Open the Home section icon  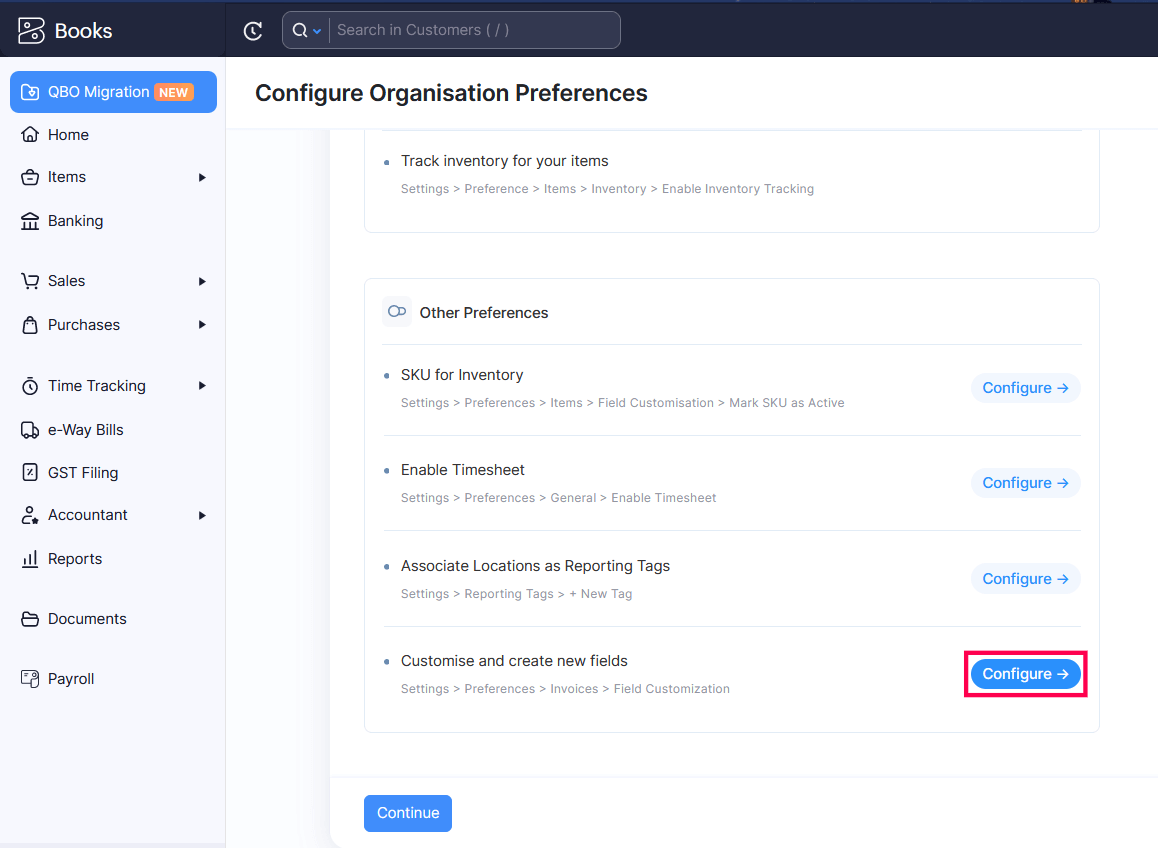point(32,134)
